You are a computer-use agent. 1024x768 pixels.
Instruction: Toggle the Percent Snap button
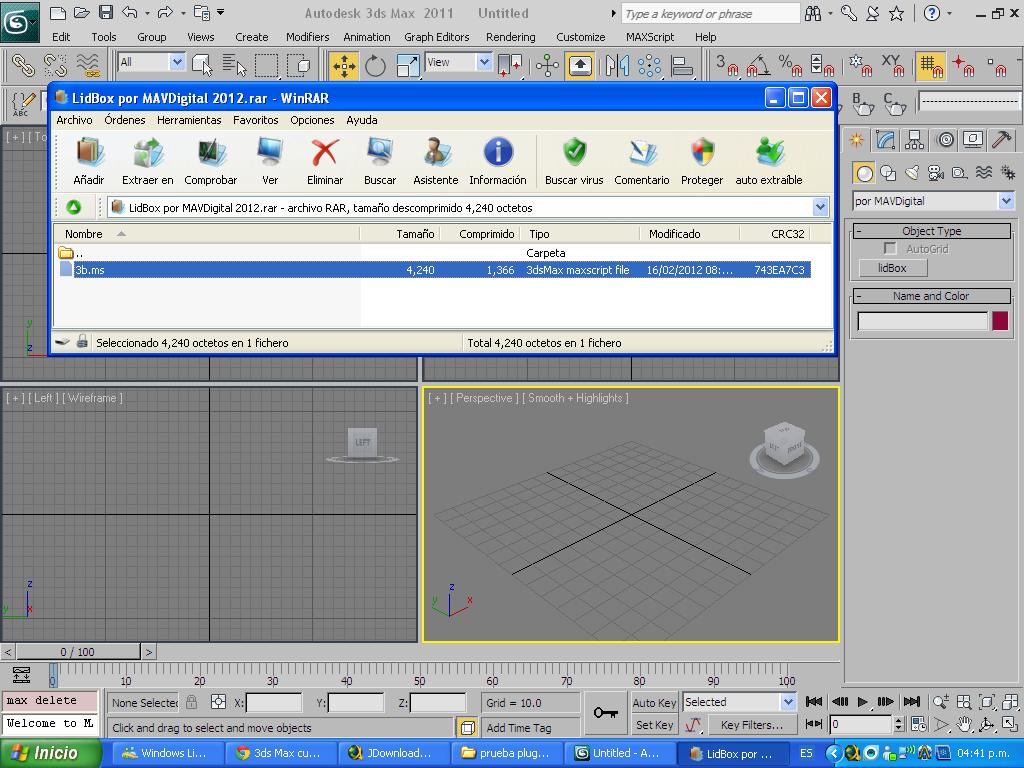pos(790,65)
